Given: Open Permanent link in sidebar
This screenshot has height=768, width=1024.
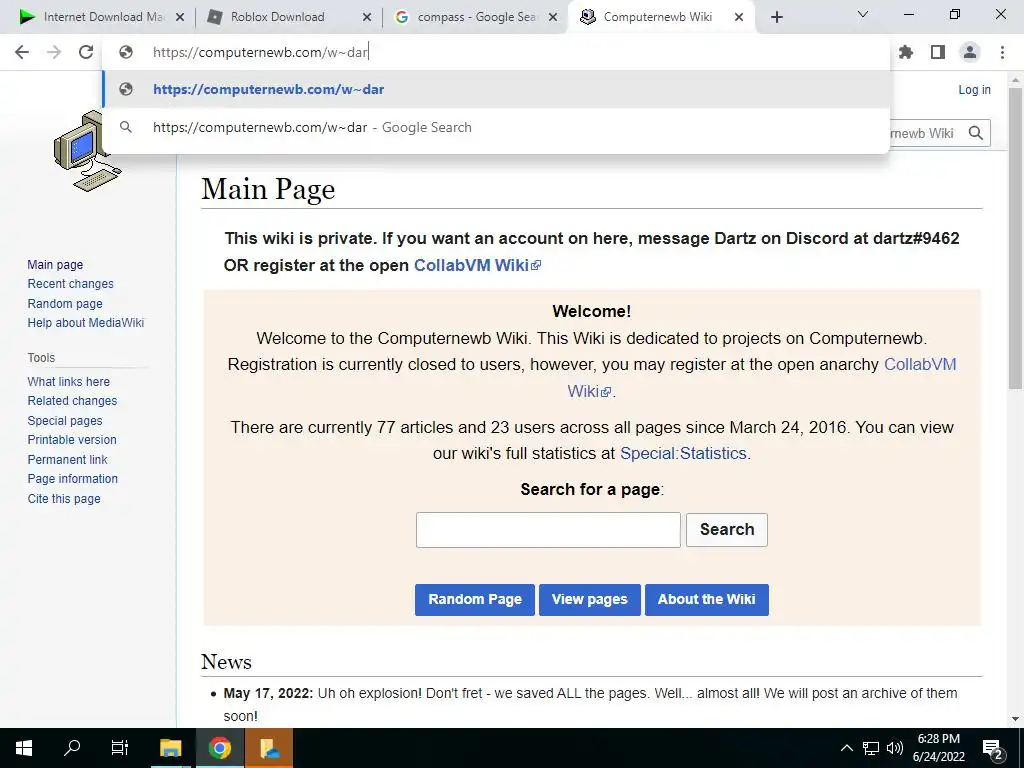Looking at the screenshot, I should tap(67, 459).
